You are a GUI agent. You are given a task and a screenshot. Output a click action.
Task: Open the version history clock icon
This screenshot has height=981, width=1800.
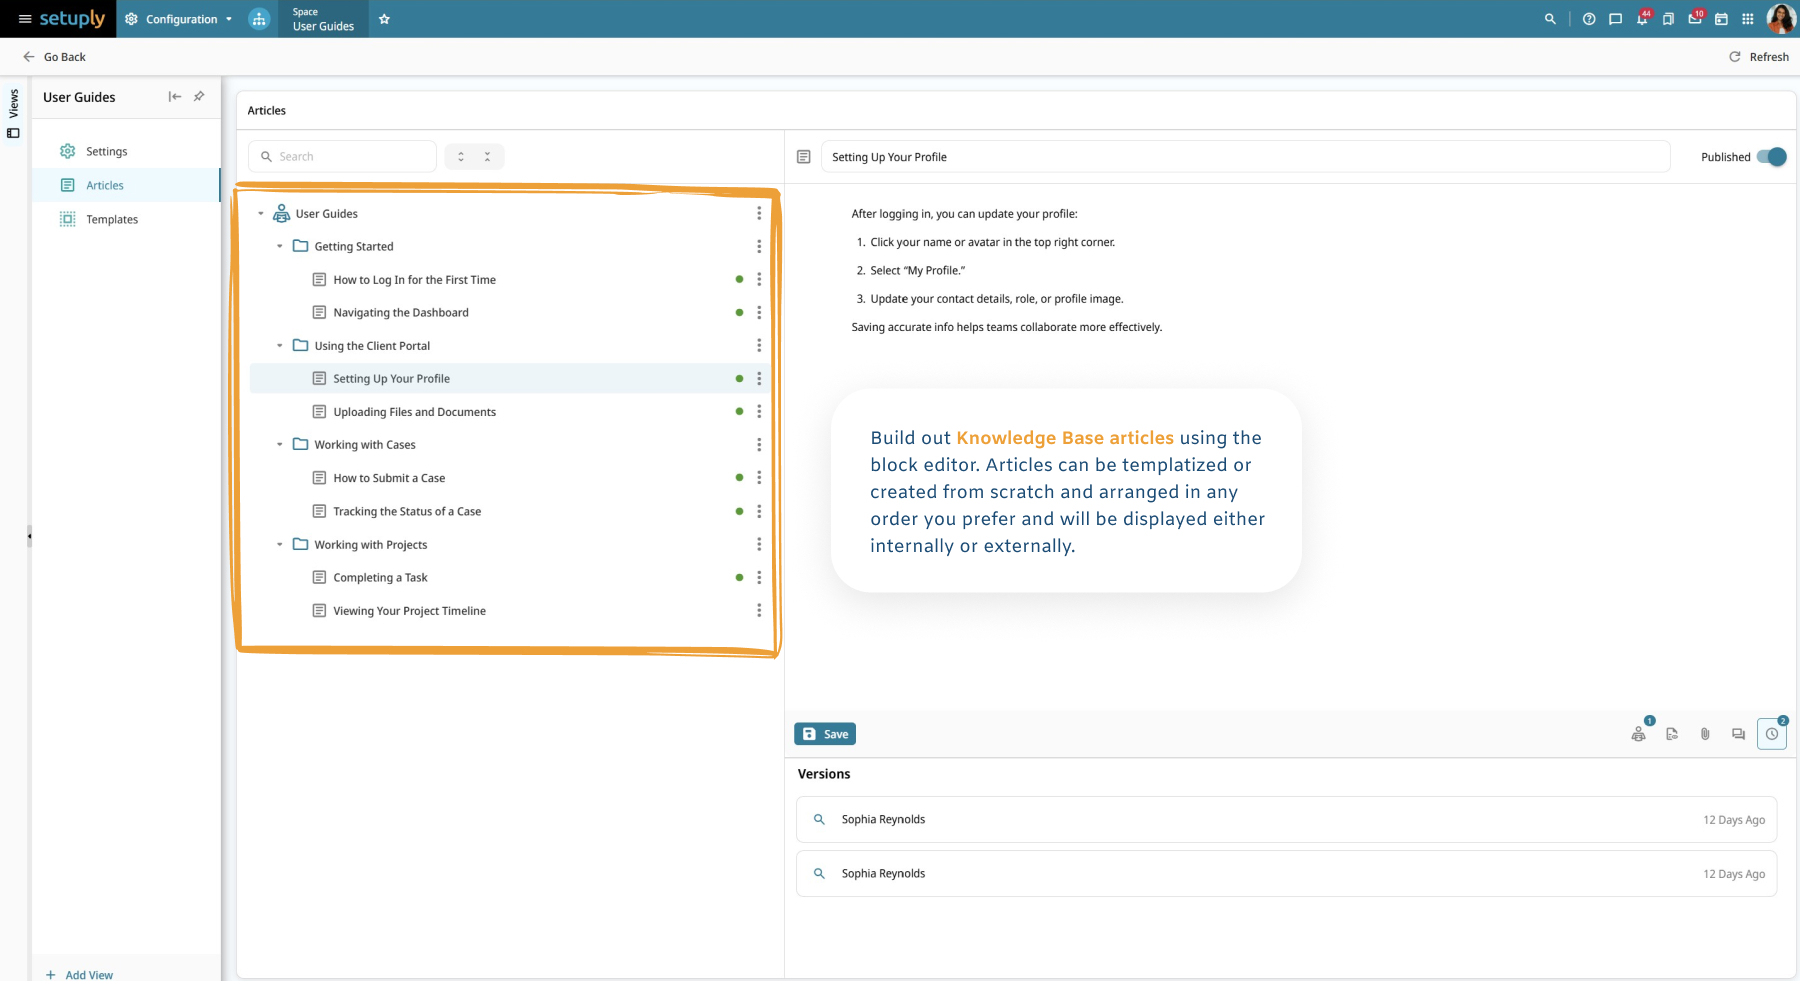pos(1772,733)
